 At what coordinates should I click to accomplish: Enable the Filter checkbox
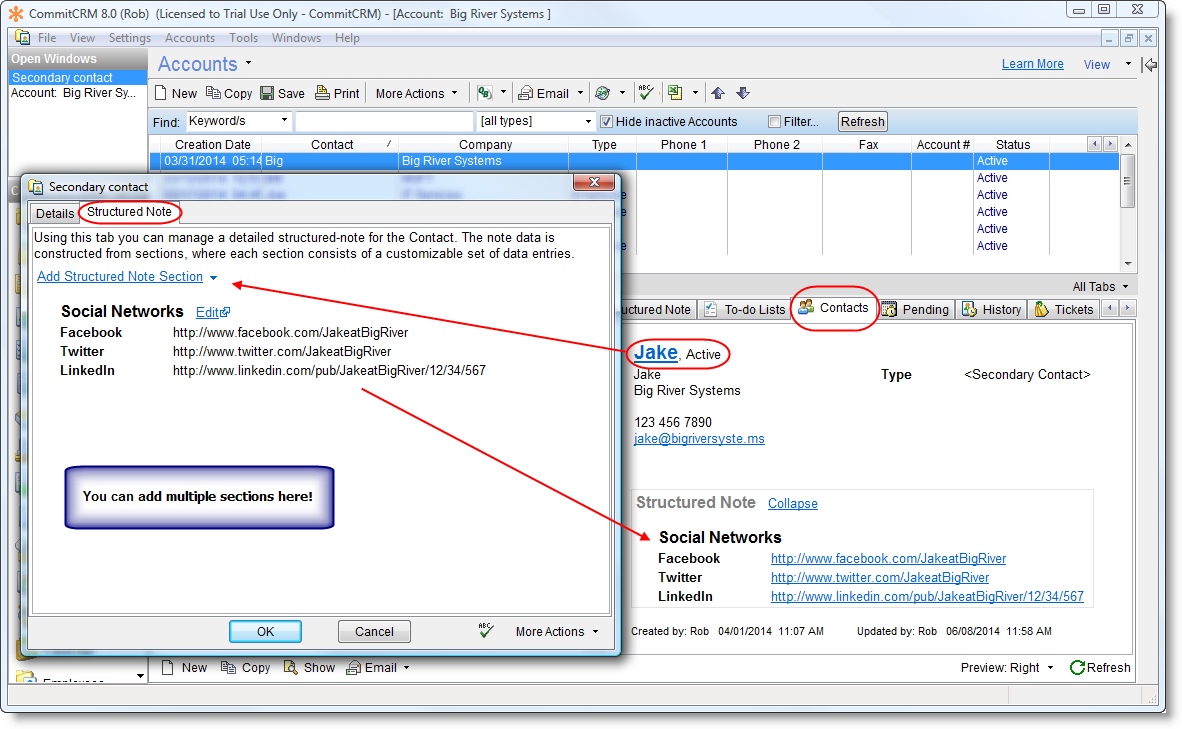click(774, 122)
